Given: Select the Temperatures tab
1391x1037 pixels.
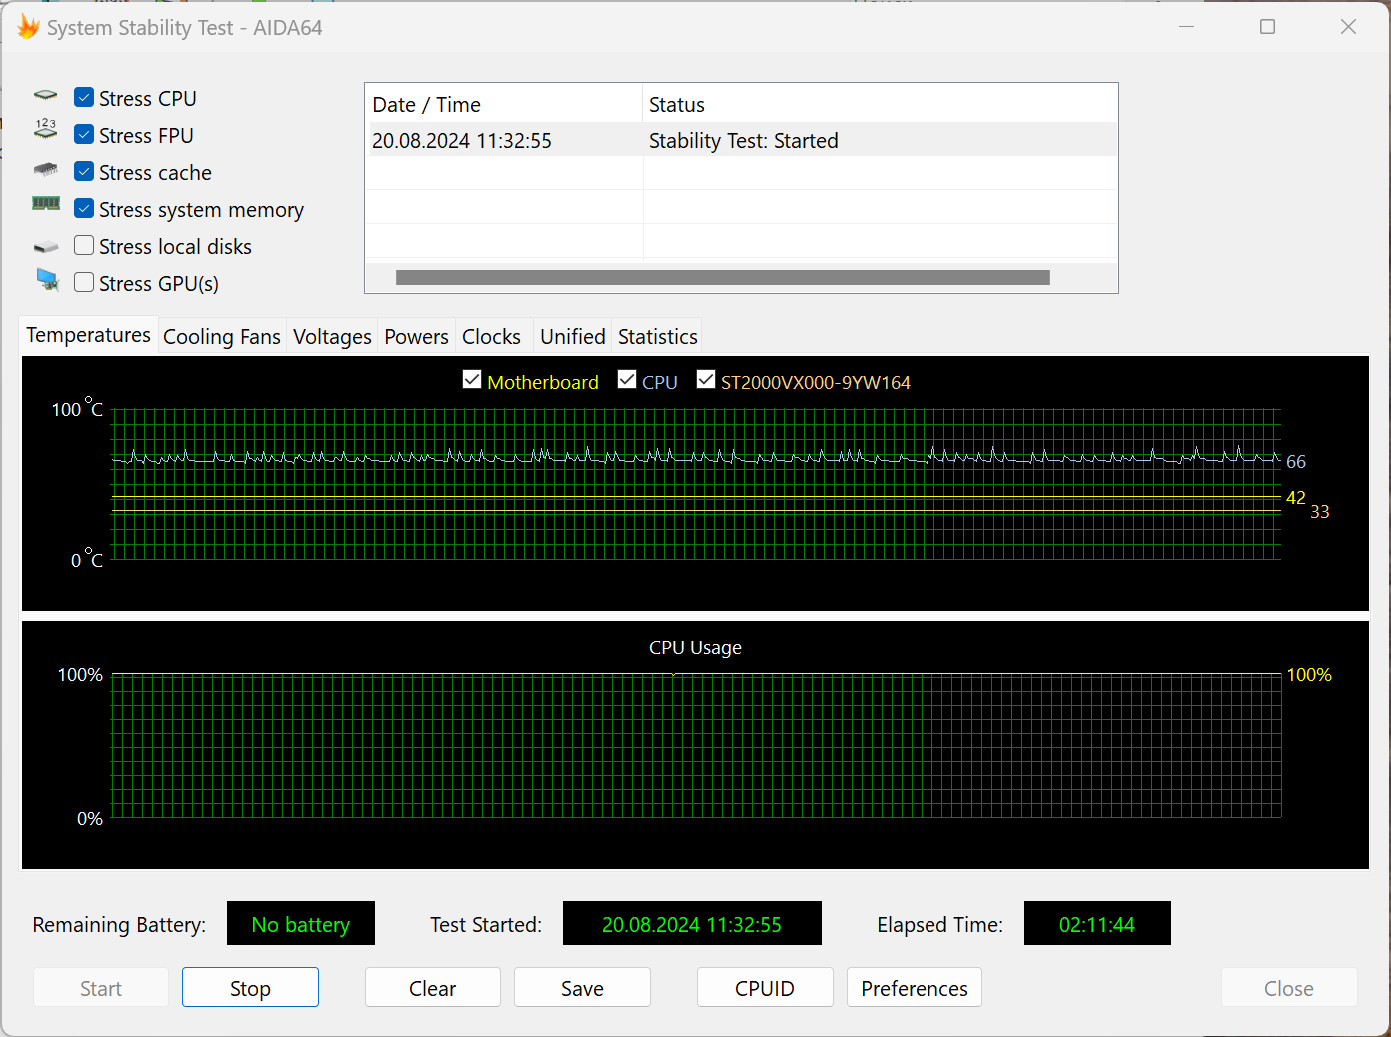Looking at the screenshot, I should (x=88, y=335).
